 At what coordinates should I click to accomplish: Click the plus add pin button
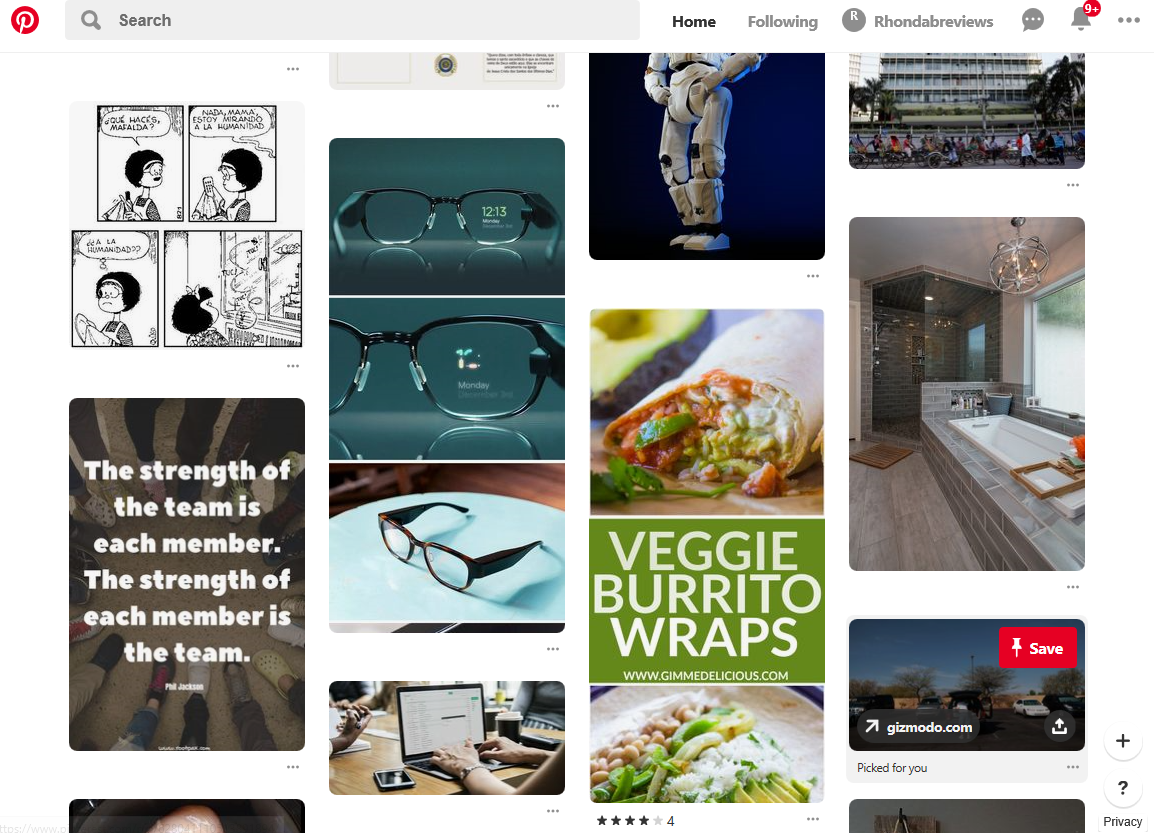(1122, 741)
